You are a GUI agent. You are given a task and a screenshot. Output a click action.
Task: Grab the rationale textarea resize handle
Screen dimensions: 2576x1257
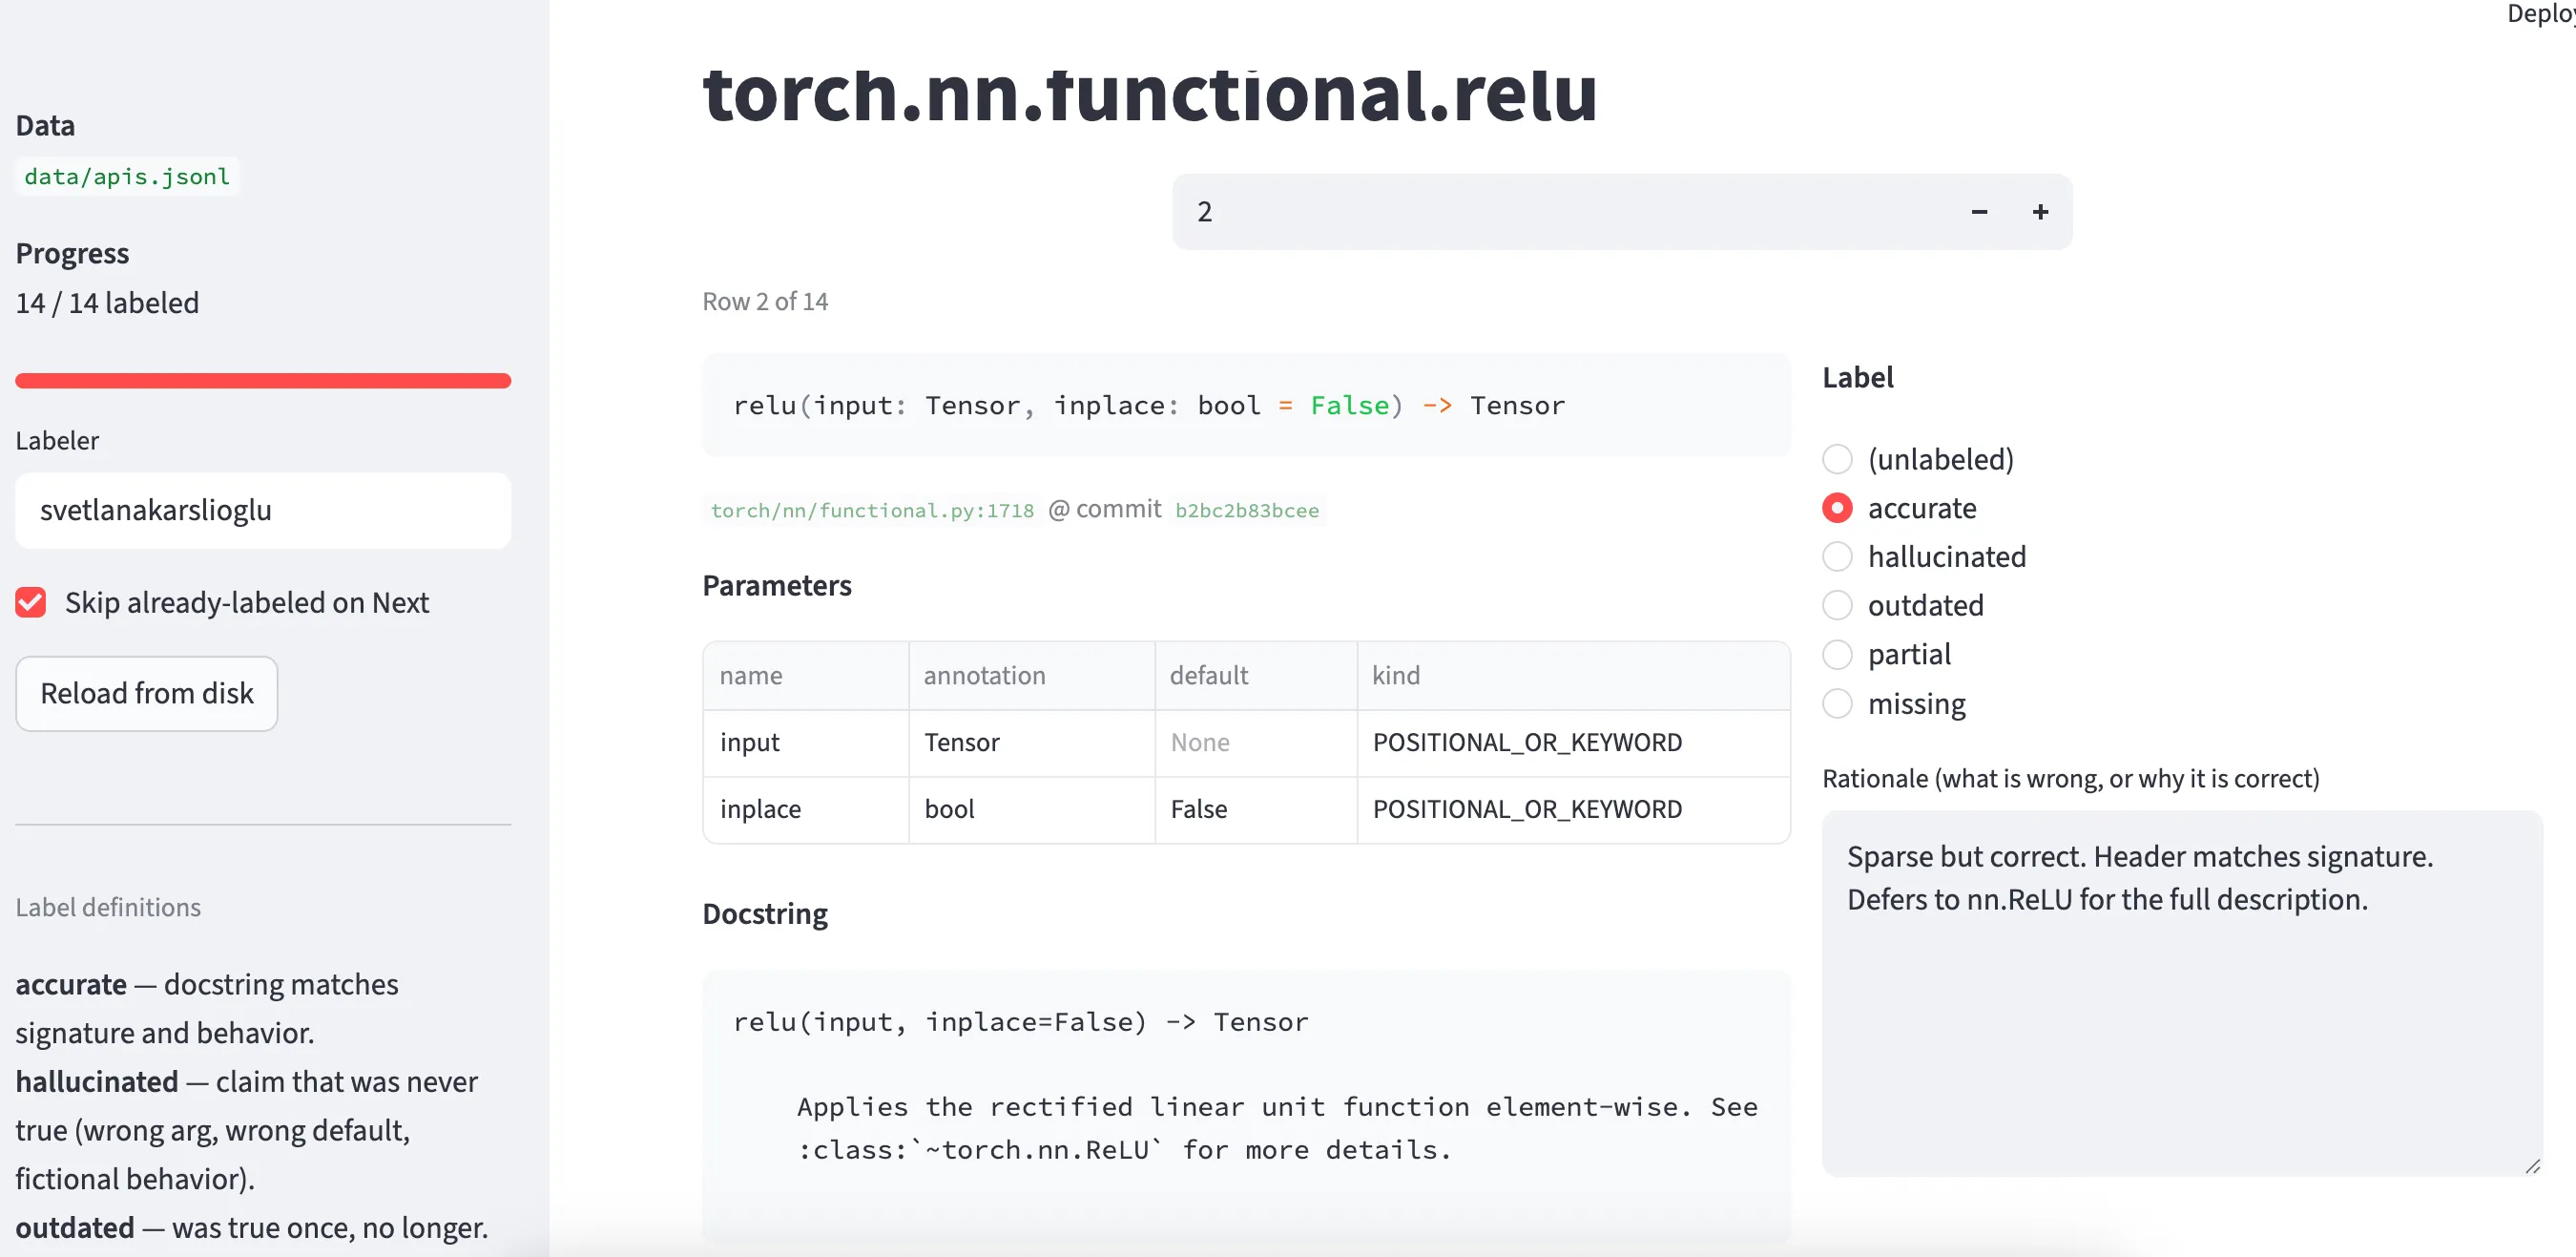(x=2532, y=1166)
